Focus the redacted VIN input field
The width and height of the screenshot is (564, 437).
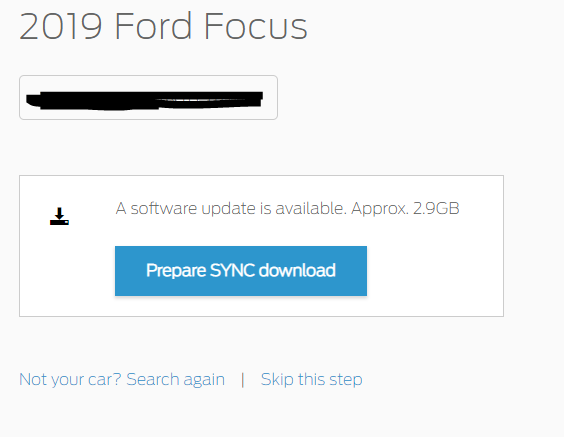(x=148, y=97)
